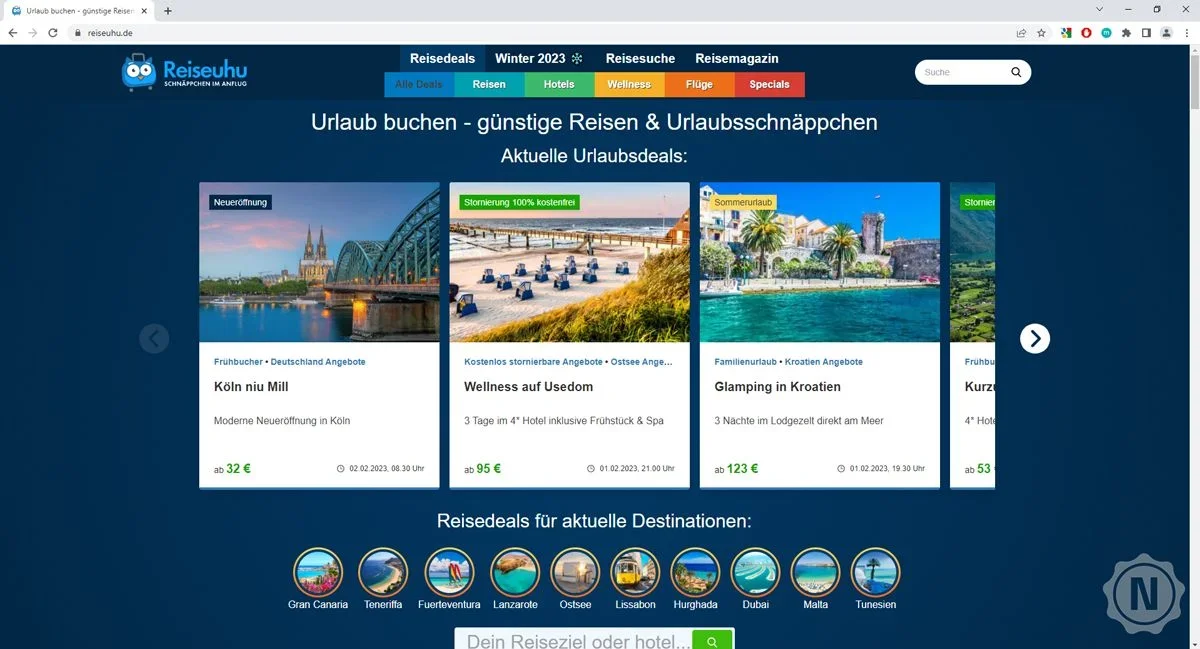Switch to the Wellness deals tab
This screenshot has width=1200, height=649.
click(x=629, y=85)
